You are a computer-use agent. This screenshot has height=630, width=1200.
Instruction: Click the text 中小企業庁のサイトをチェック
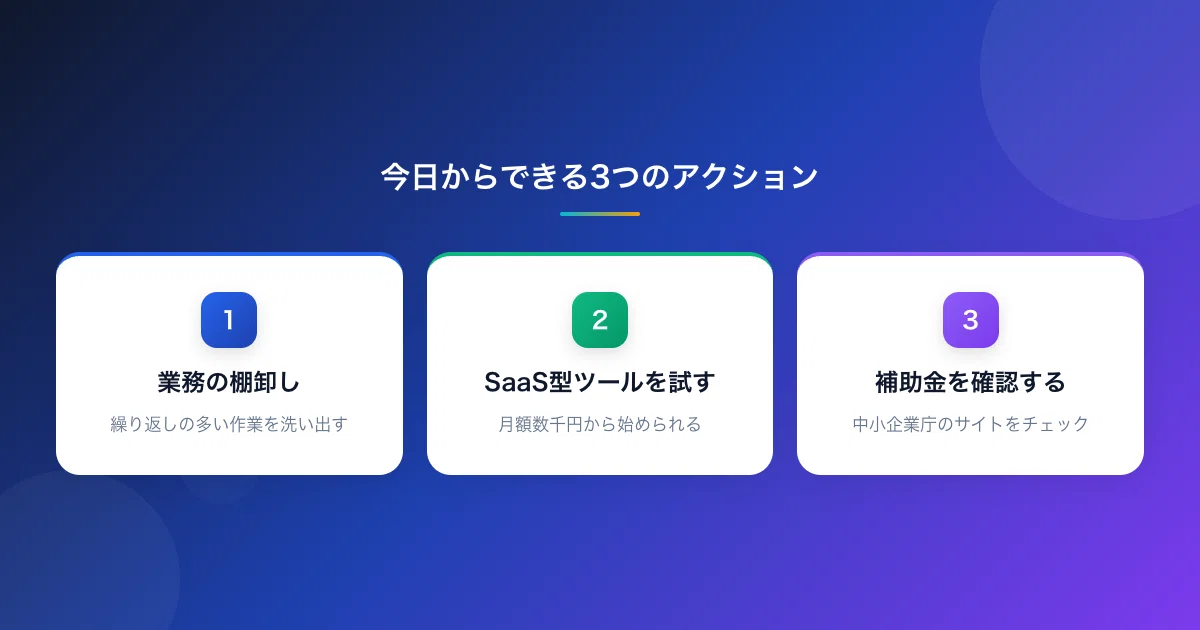click(971, 424)
